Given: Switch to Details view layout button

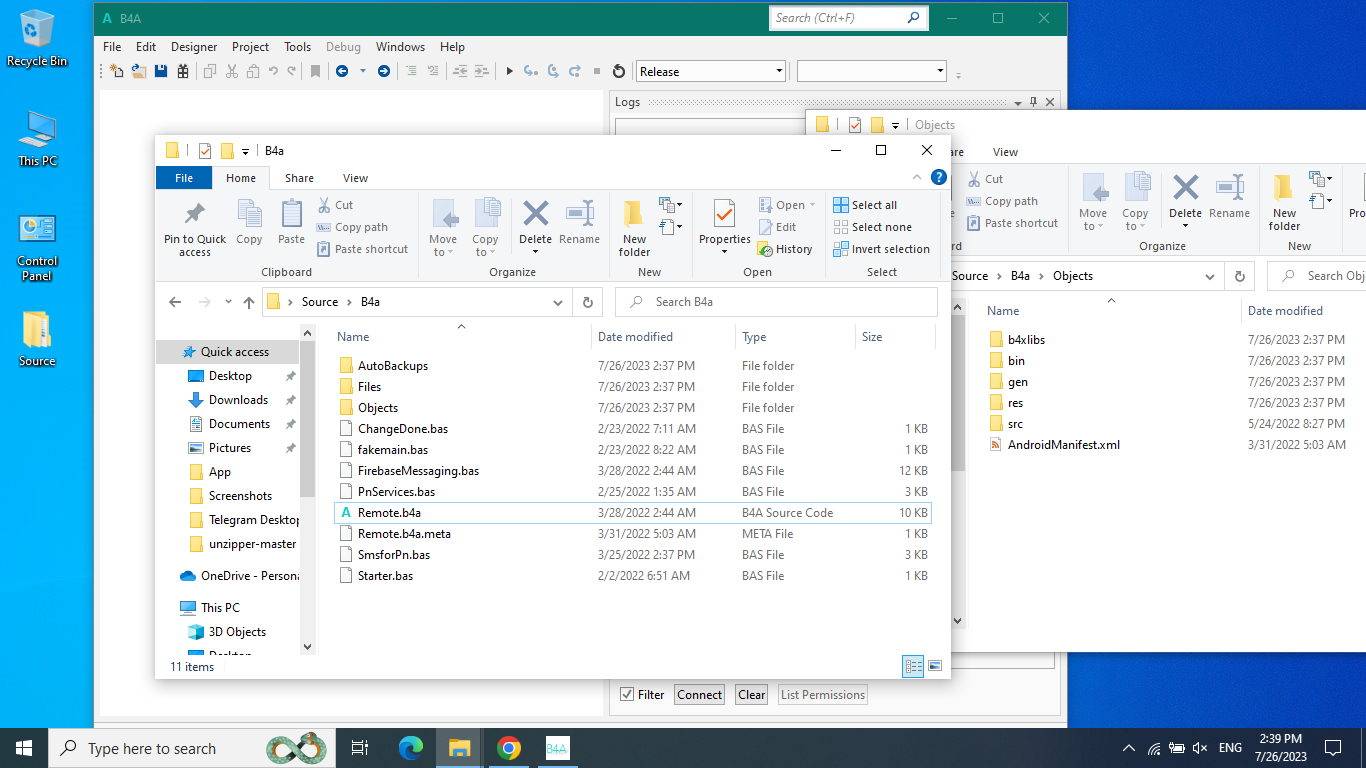Looking at the screenshot, I should coord(913,666).
